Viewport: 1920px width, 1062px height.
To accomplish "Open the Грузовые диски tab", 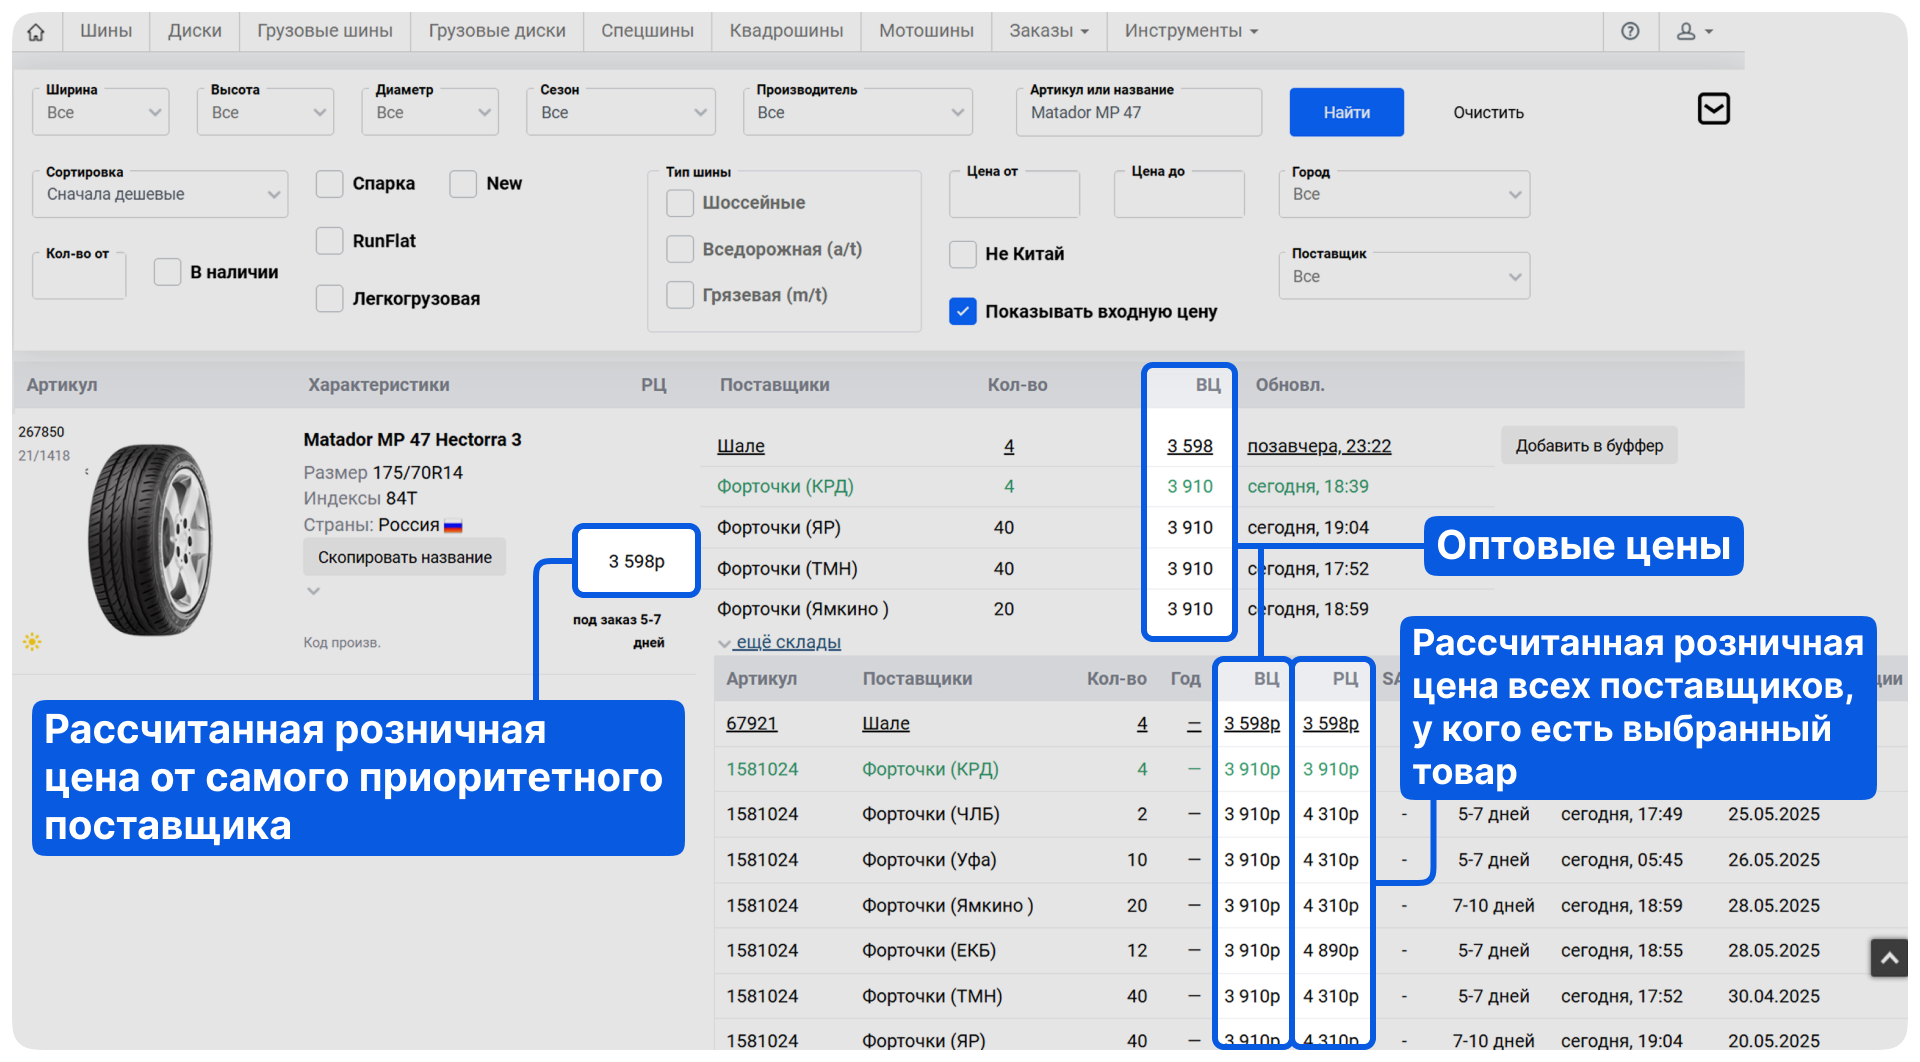I will 497,31.
